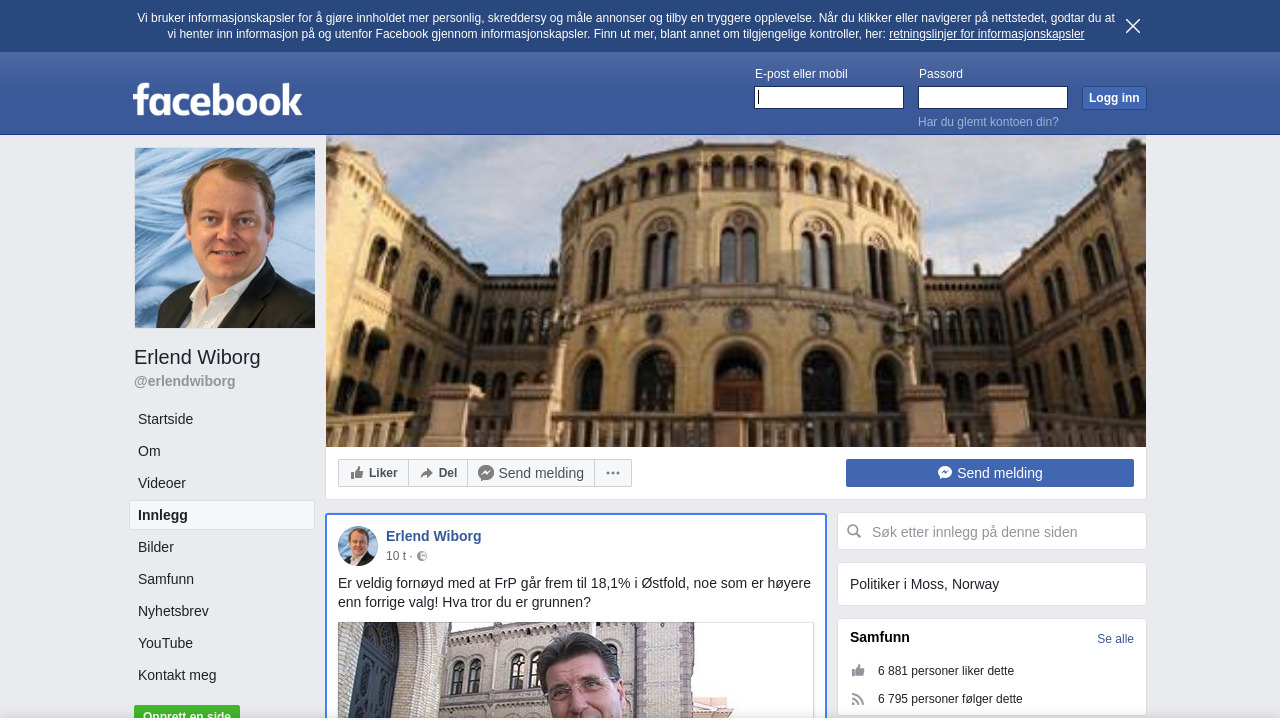Image resolution: width=1280 pixels, height=720 pixels.
Task: Focus the E-post eller mobil field
Action: pyautogui.click(x=829, y=97)
